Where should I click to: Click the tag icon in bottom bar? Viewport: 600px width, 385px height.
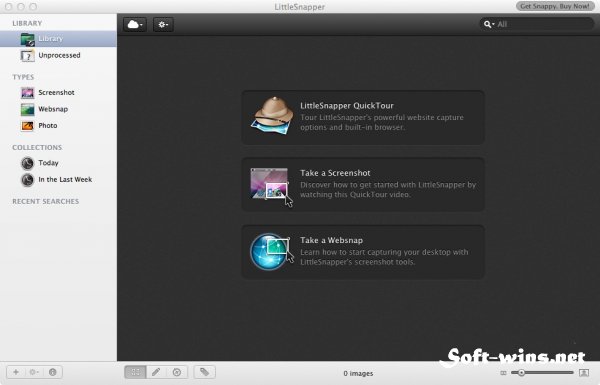point(204,372)
